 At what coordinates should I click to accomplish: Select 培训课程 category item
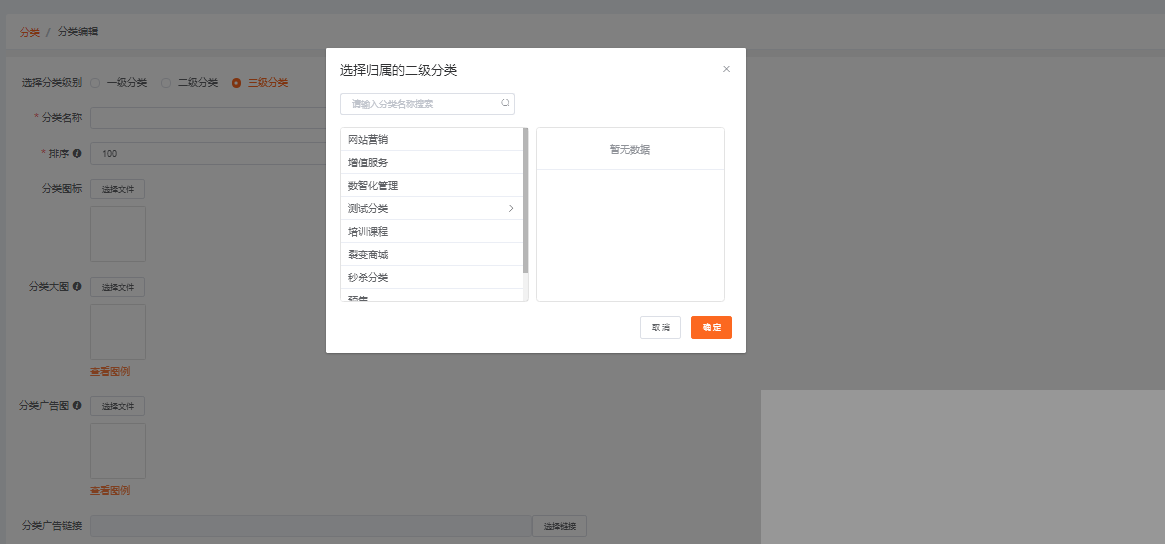point(368,231)
